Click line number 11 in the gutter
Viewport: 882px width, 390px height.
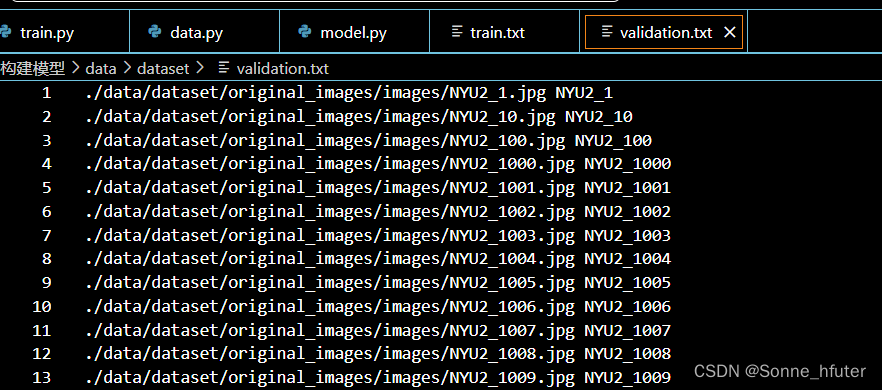[42, 330]
